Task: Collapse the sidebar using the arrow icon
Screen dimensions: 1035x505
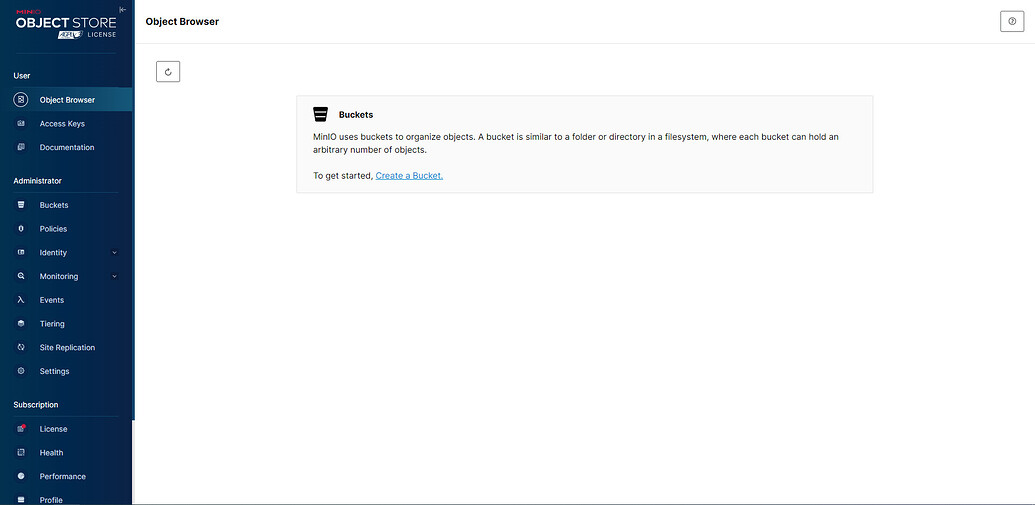Action: coord(123,9)
